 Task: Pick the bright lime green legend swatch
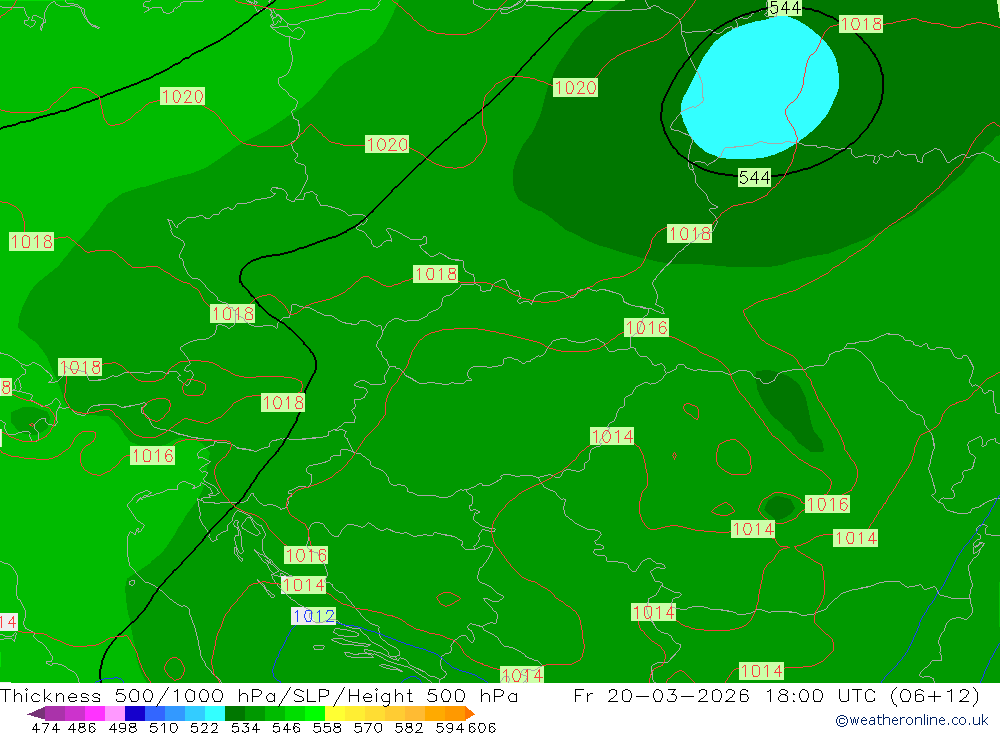[x=314, y=713]
